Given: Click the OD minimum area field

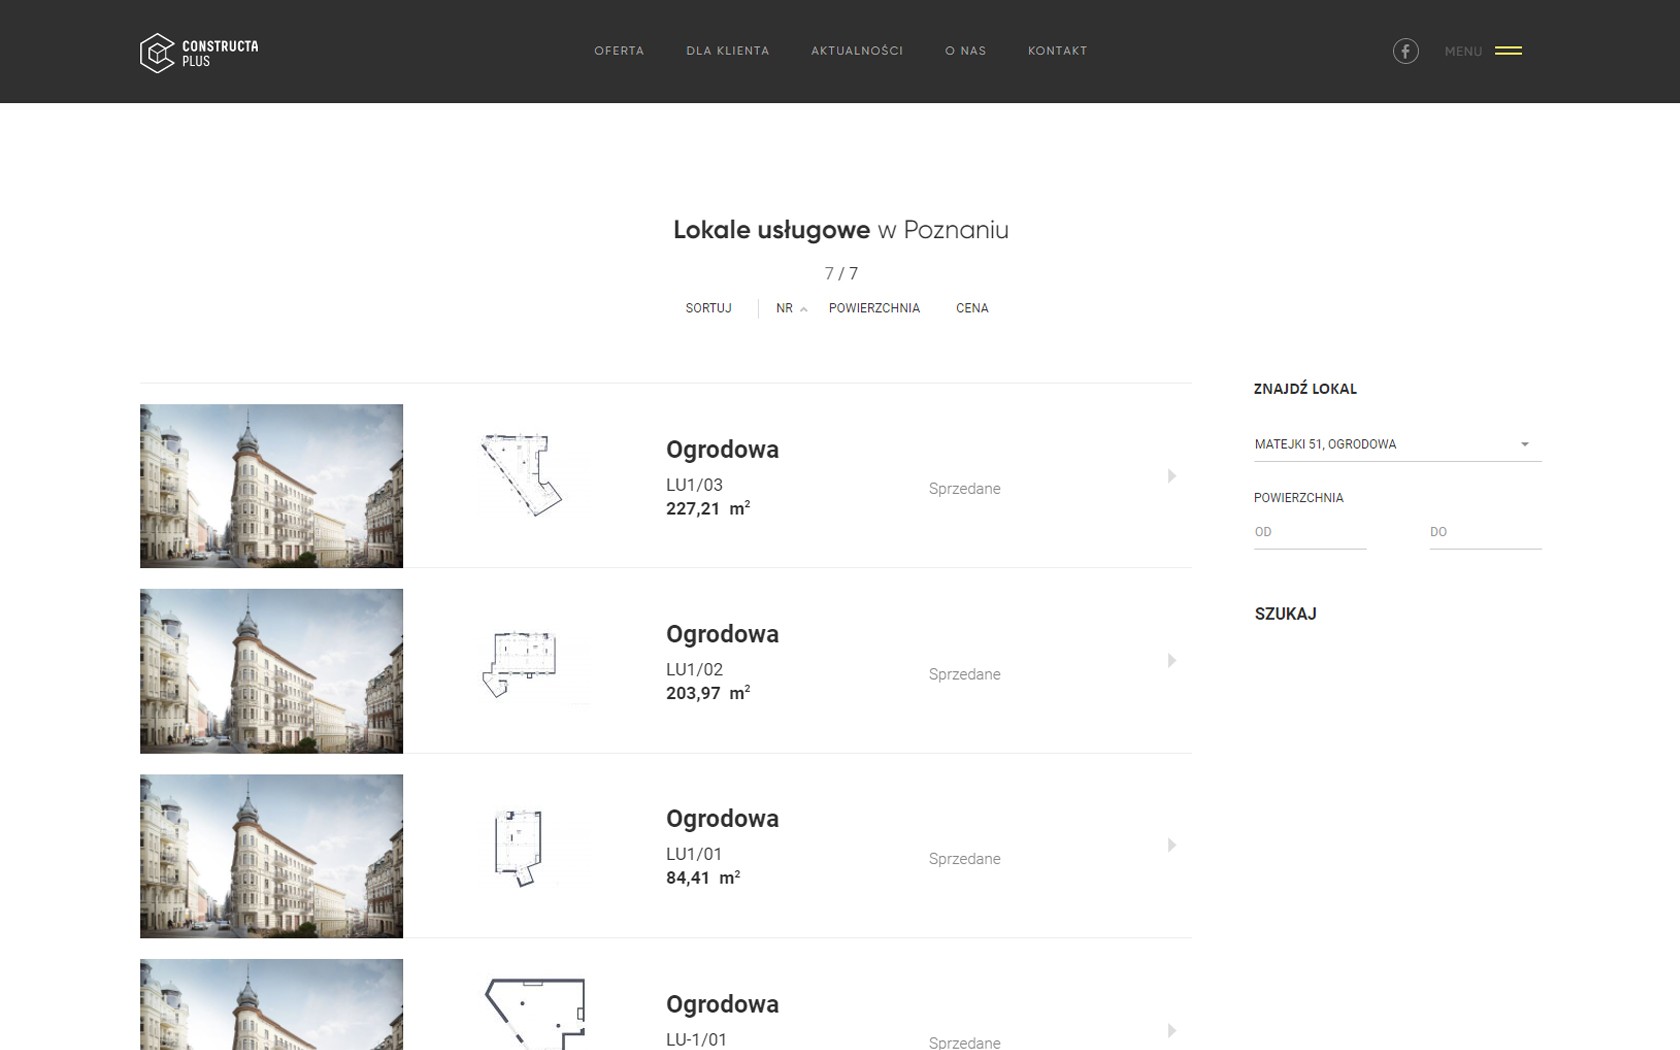Looking at the screenshot, I should pyautogui.click(x=1309, y=532).
